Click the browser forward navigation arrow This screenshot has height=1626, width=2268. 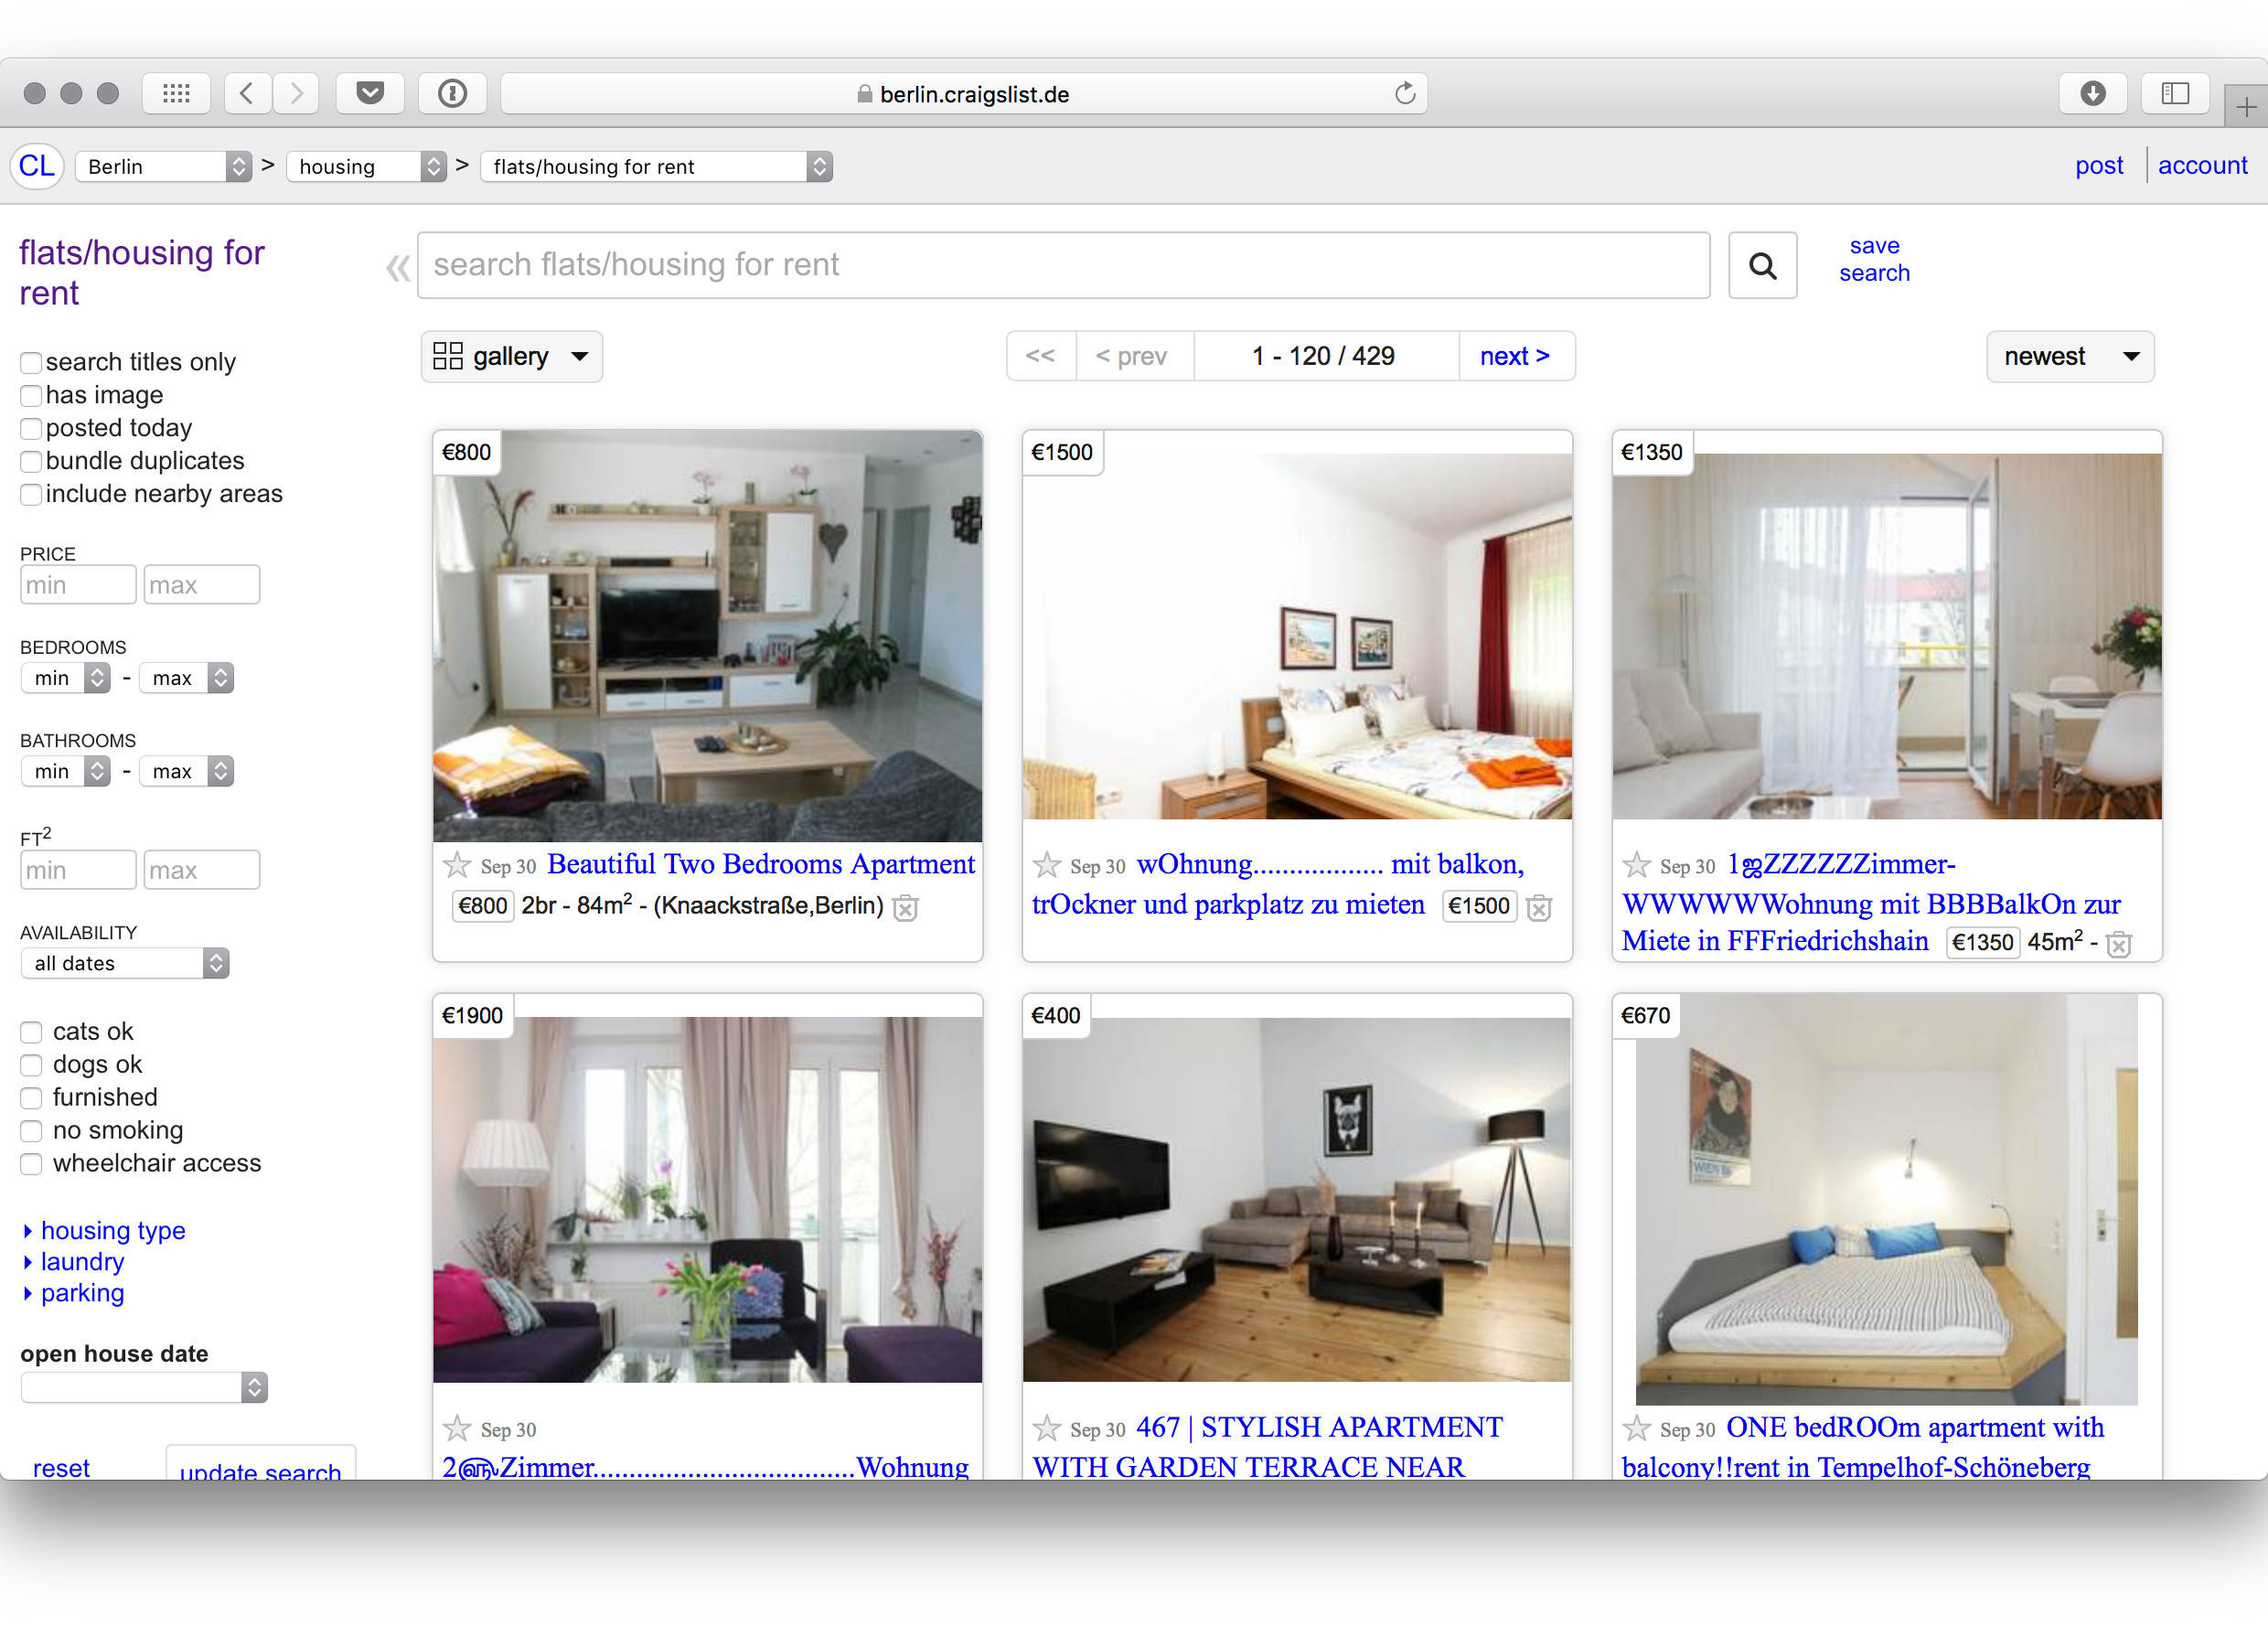(295, 93)
